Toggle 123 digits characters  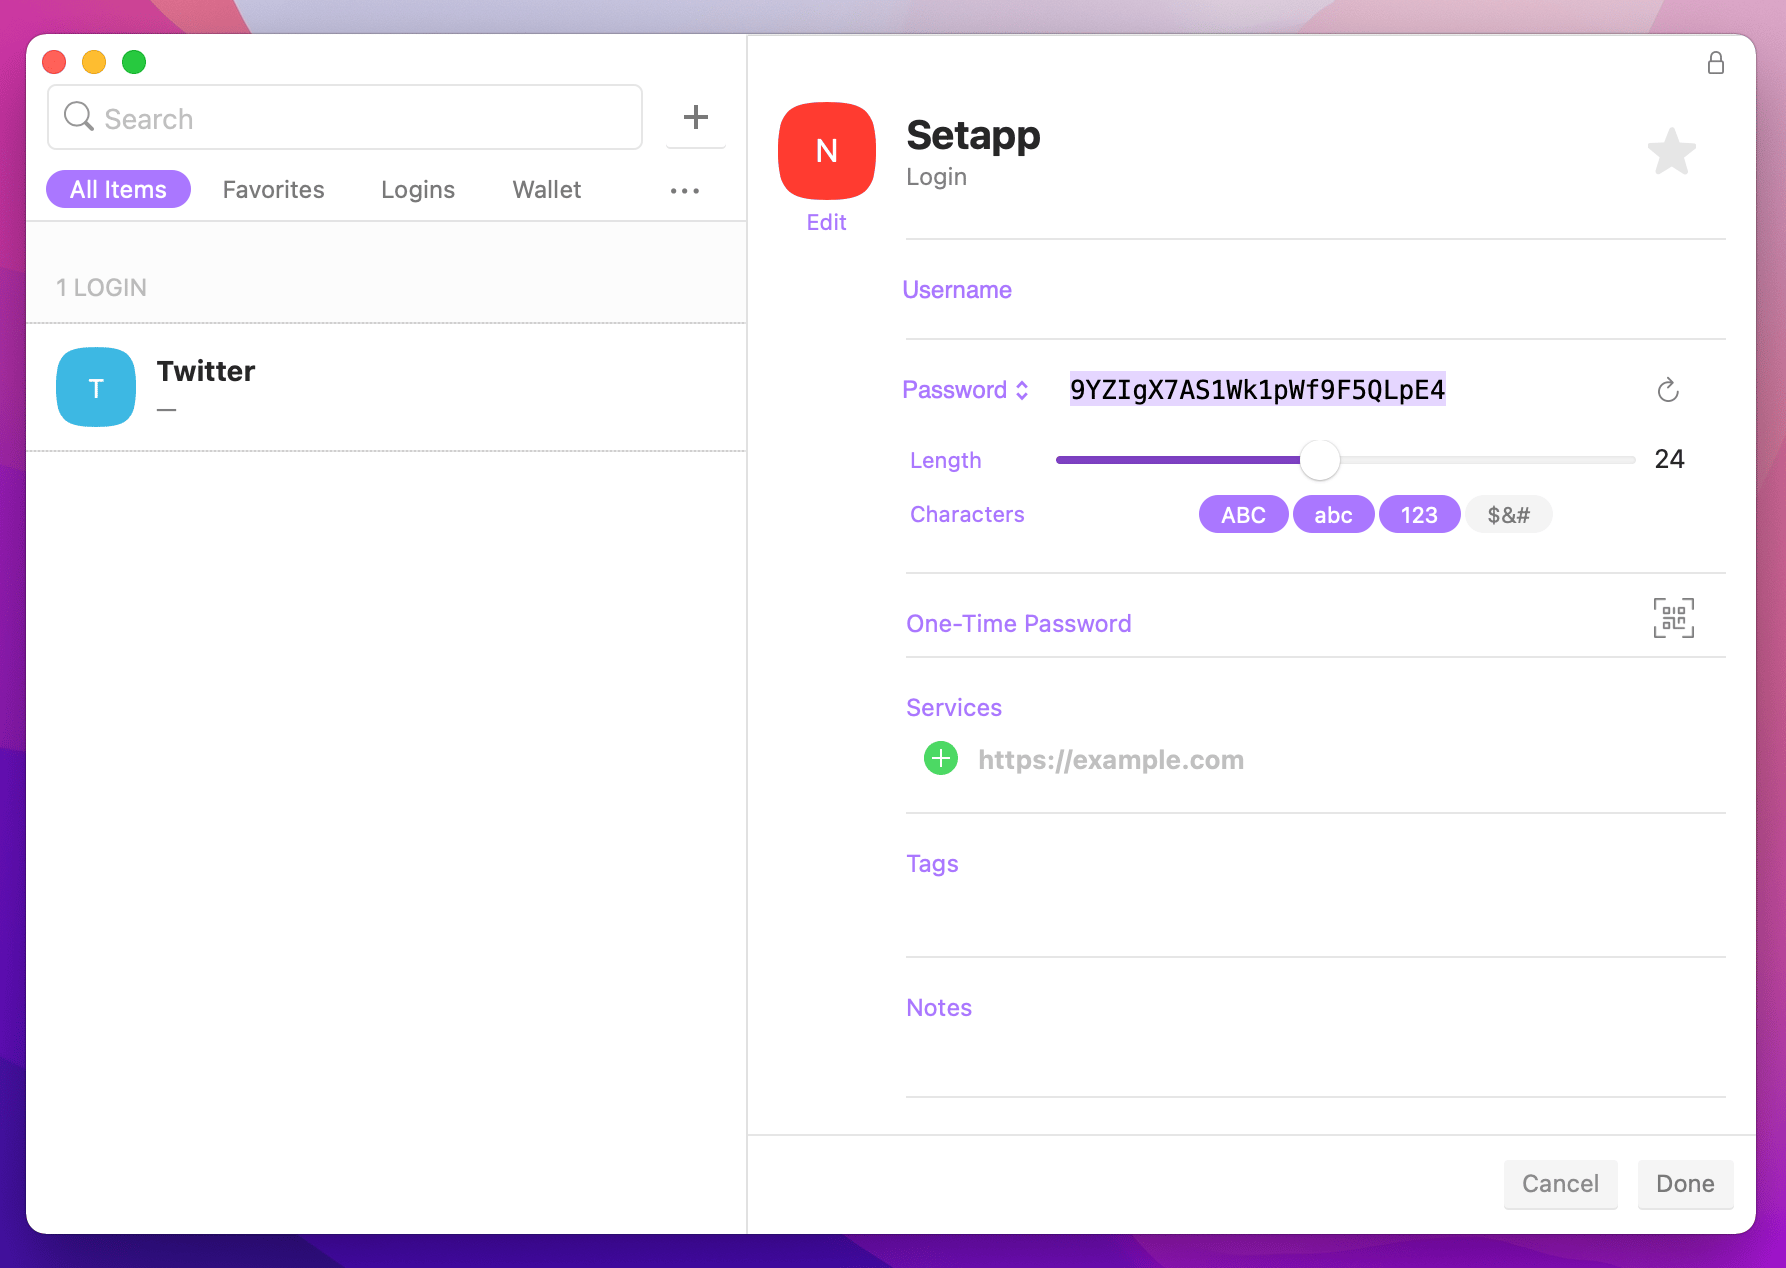1419,515
